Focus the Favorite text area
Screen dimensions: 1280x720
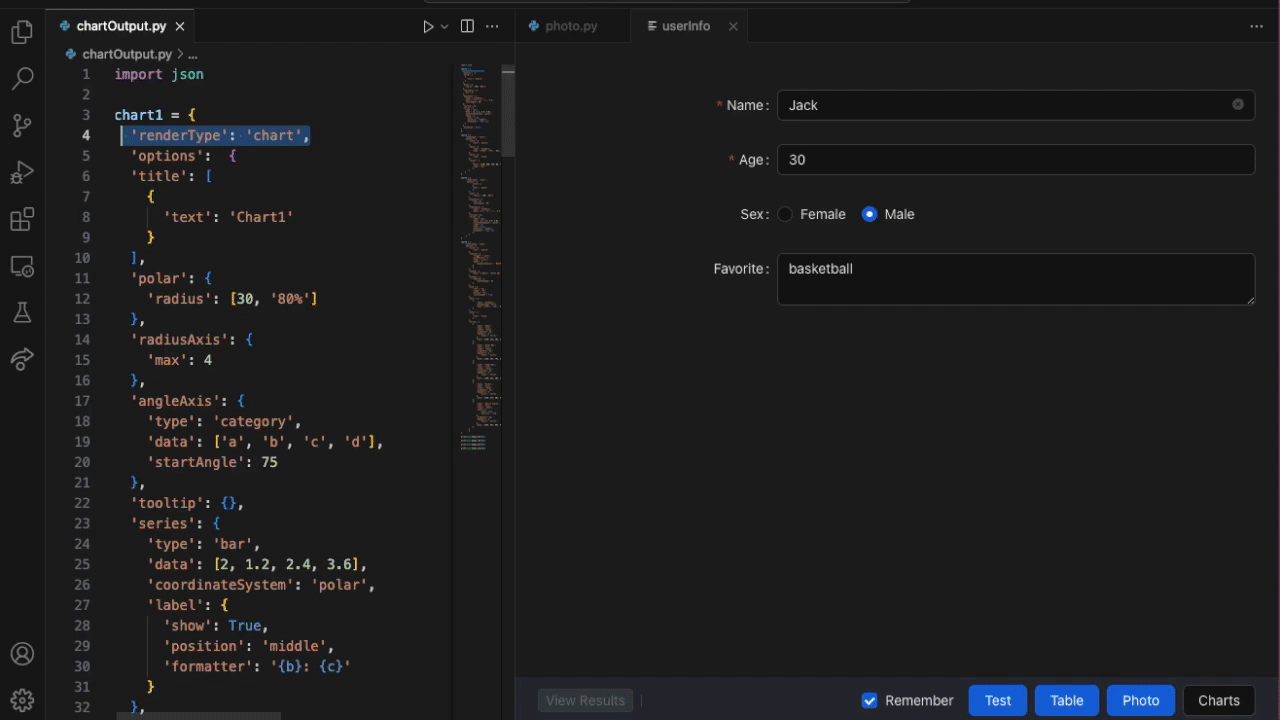point(1016,279)
